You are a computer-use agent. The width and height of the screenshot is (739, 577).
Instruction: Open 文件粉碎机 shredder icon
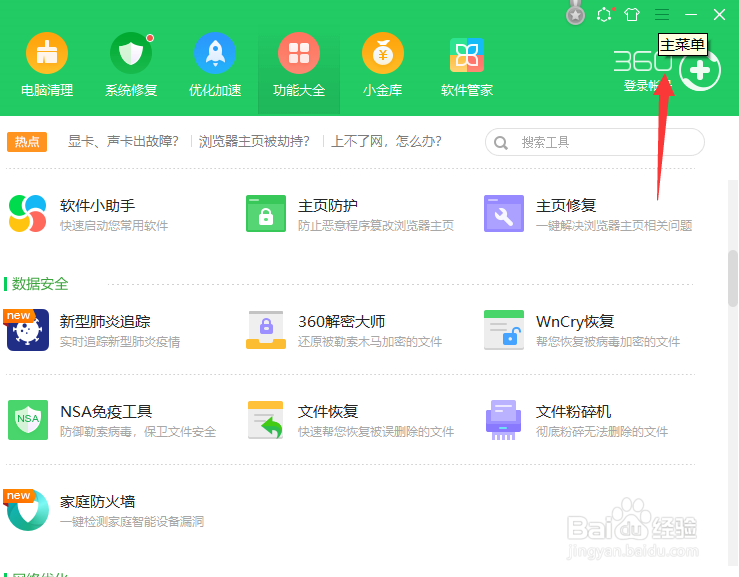[x=503, y=420]
